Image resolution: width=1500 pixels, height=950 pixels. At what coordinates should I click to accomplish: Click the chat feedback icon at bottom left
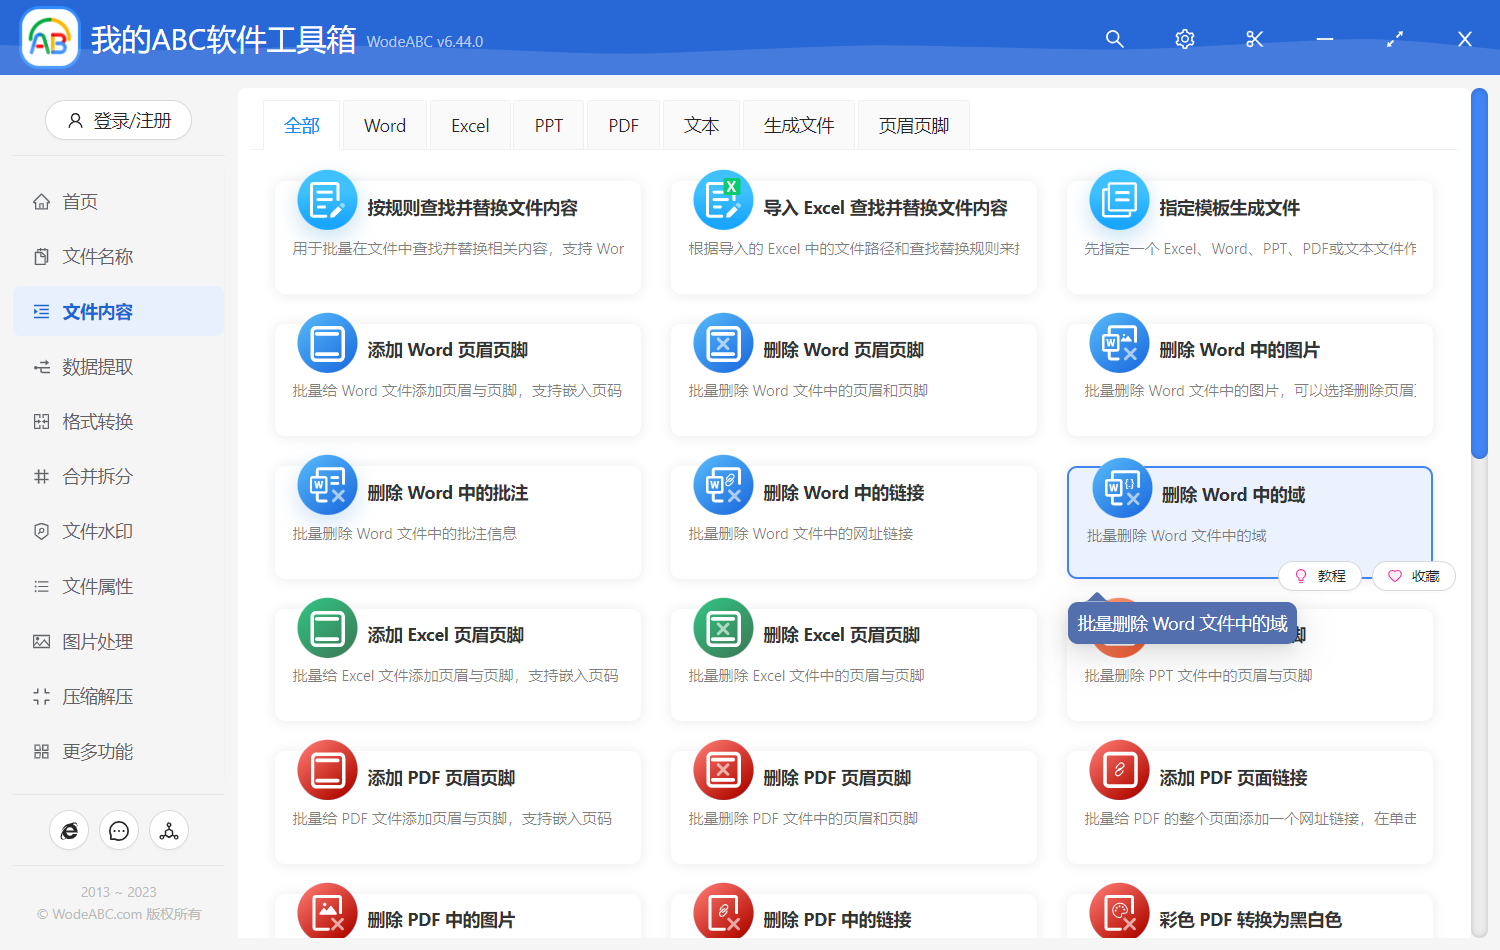click(x=118, y=830)
